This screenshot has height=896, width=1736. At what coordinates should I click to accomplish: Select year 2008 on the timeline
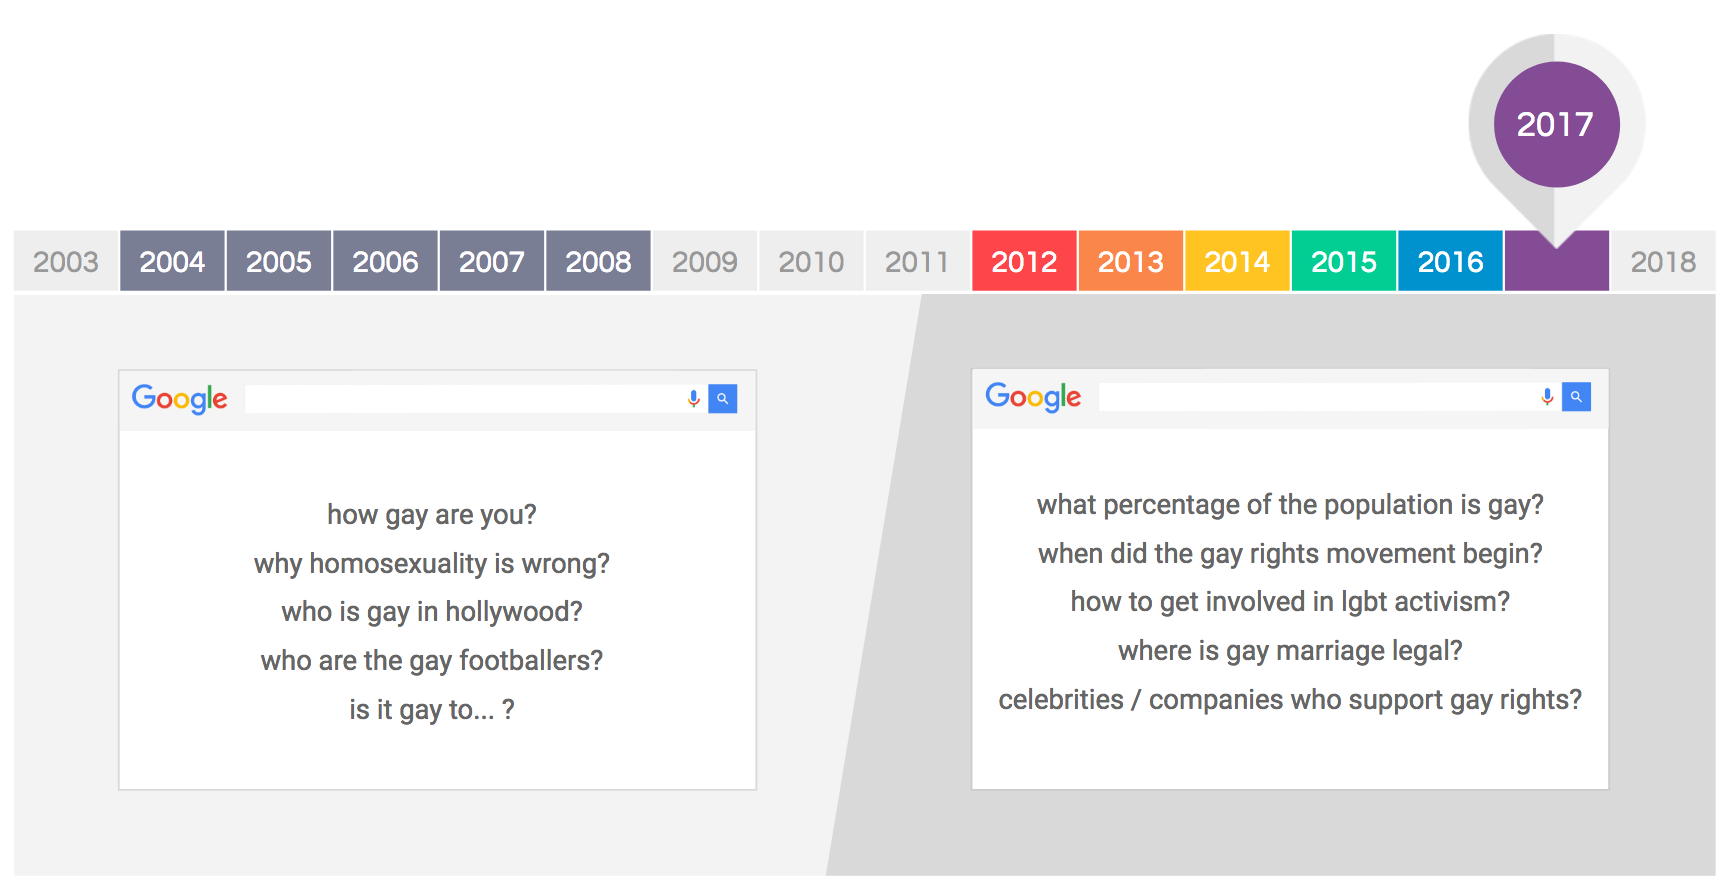(x=598, y=261)
